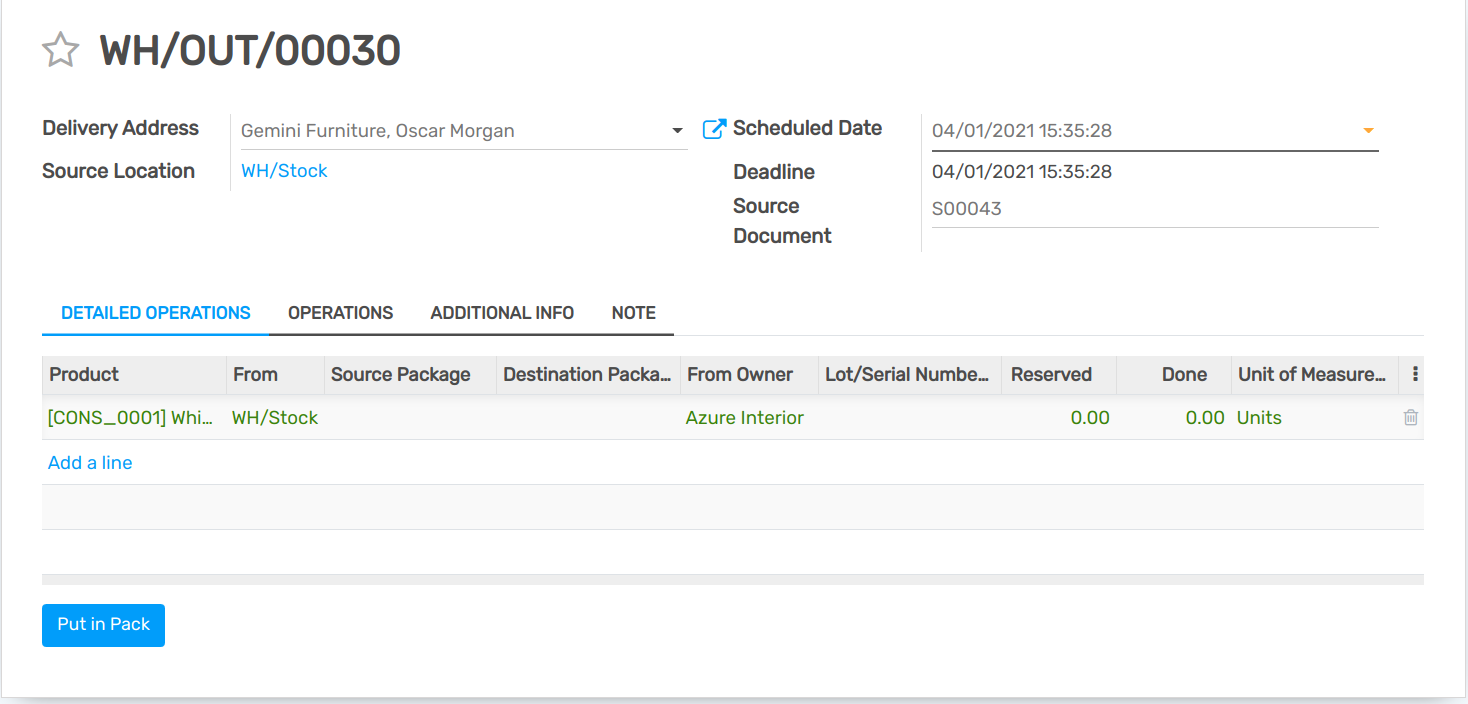Click the Put in Pack button
Viewport: 1468px width, 704px height.
point(103,625)
